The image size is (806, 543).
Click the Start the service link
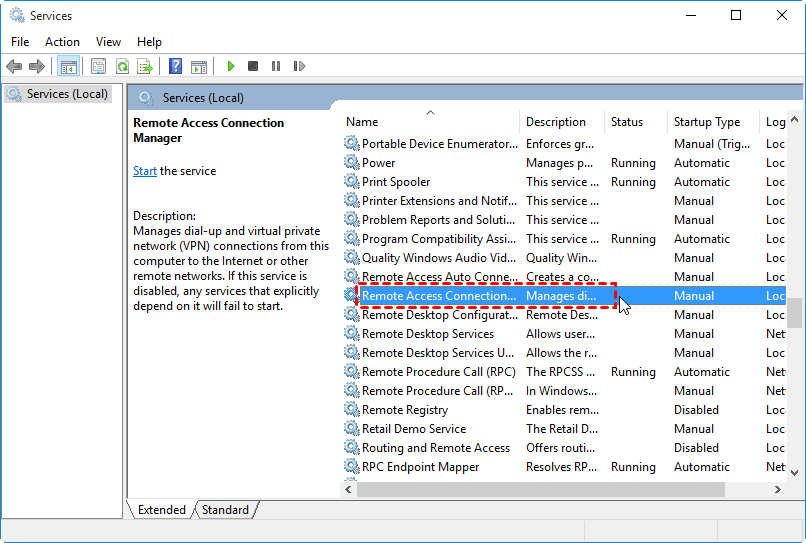144,171
